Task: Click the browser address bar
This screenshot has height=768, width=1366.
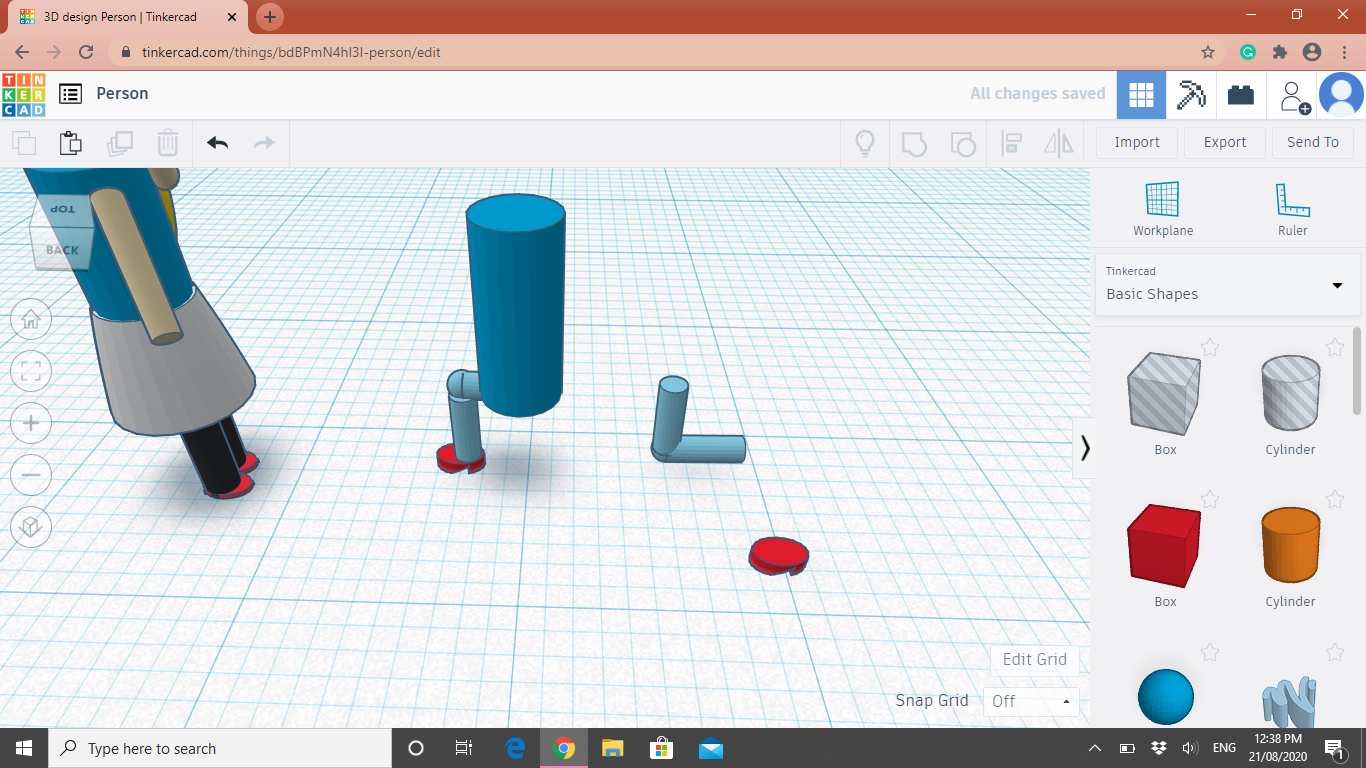Action: tap(660, 52)
